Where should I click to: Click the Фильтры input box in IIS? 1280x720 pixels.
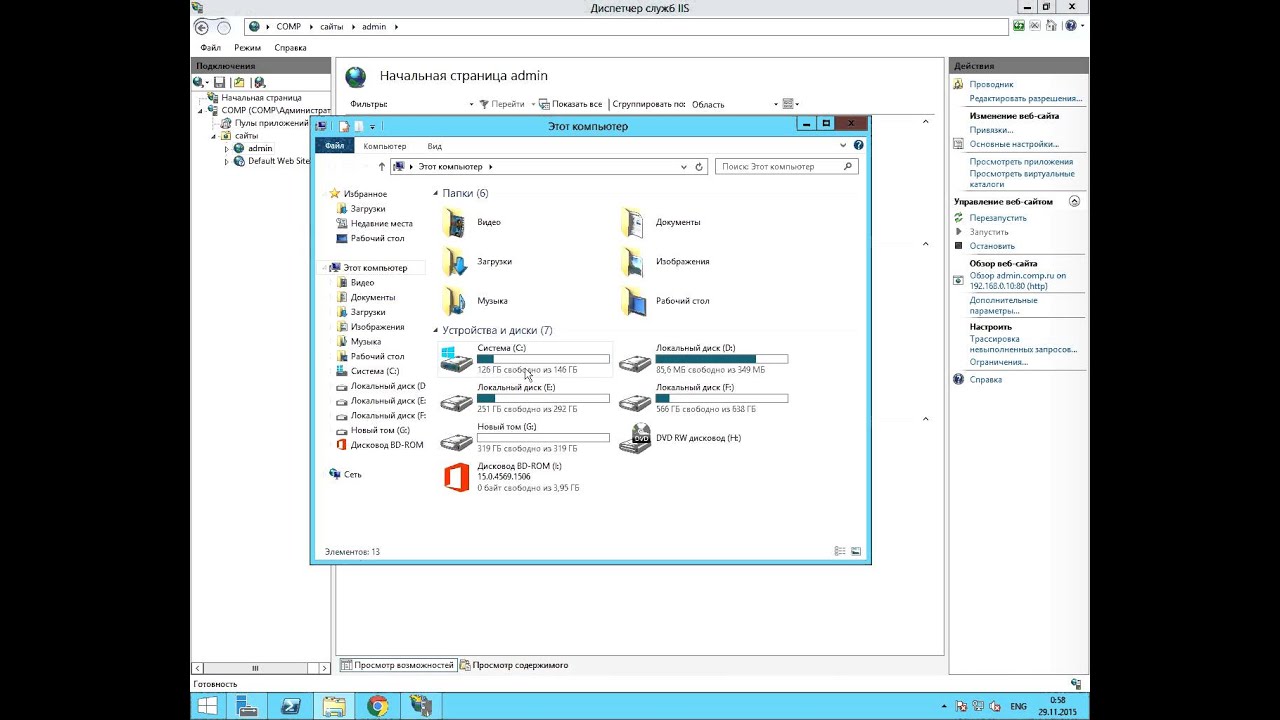click(x=431, y=104)
